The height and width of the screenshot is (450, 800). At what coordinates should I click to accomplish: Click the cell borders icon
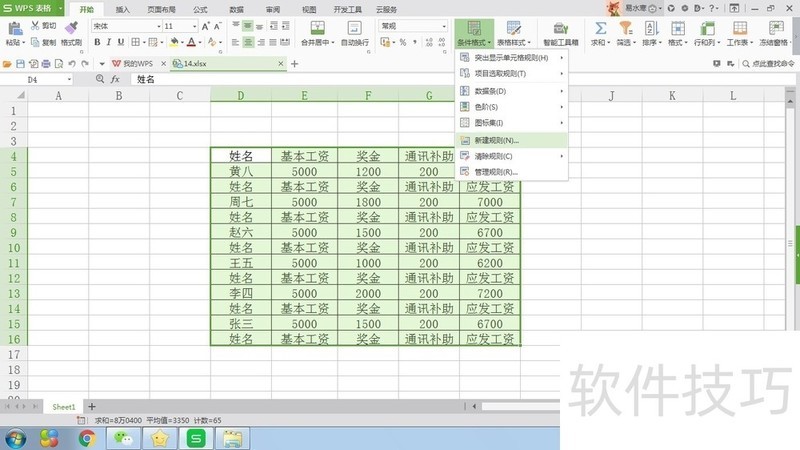click(135, 42)
